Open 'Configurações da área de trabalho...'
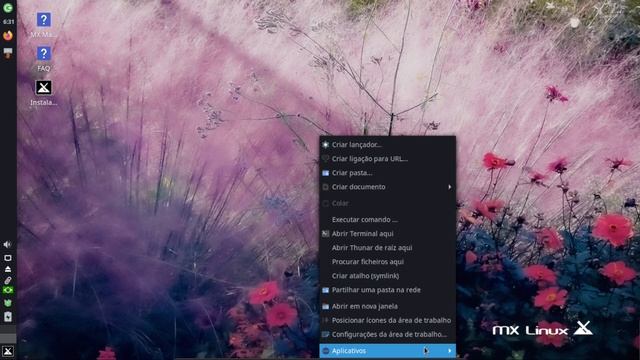The height and width of the screenshot is (360, 640). [x=387, y=334]
